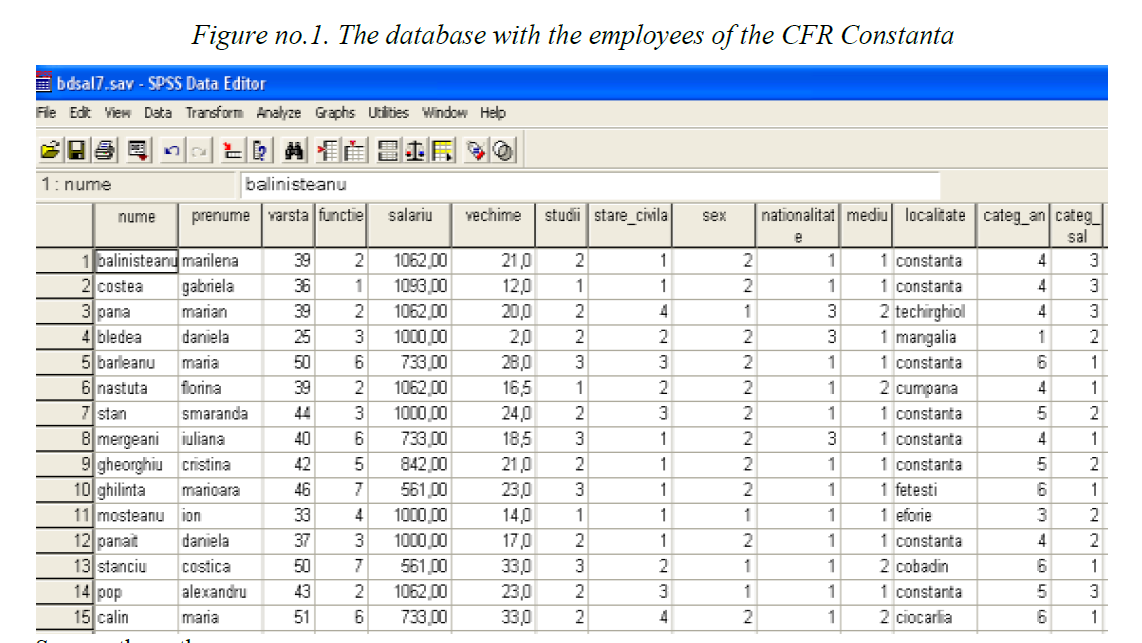The image size is (1142, 643).
Task: Click the localitate cell containing techirghiol
Action: [934, 312]
